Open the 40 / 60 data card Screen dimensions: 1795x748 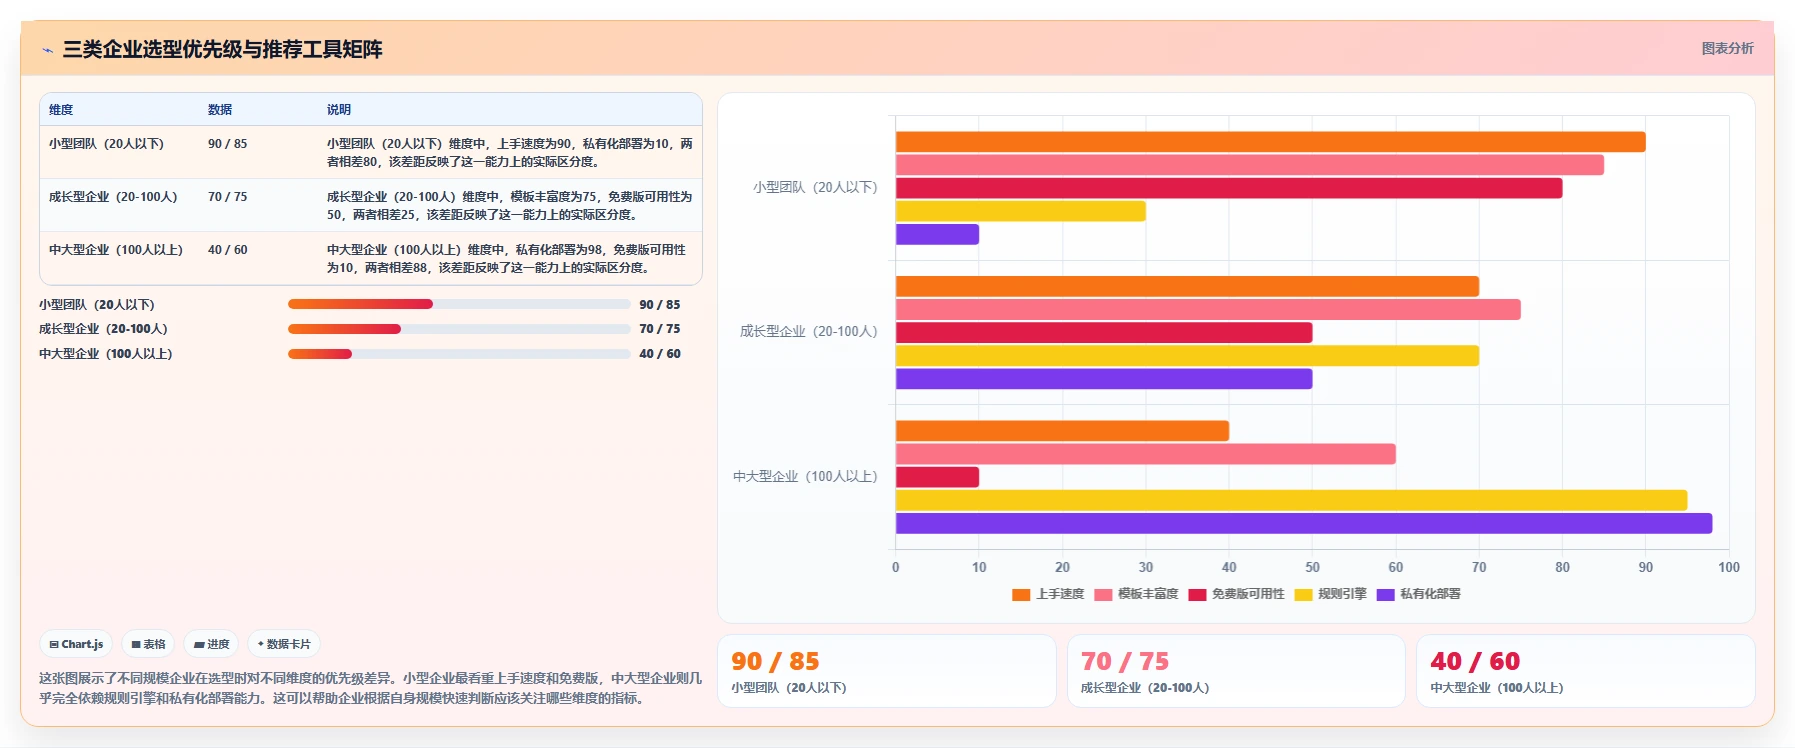(1586, 671)
